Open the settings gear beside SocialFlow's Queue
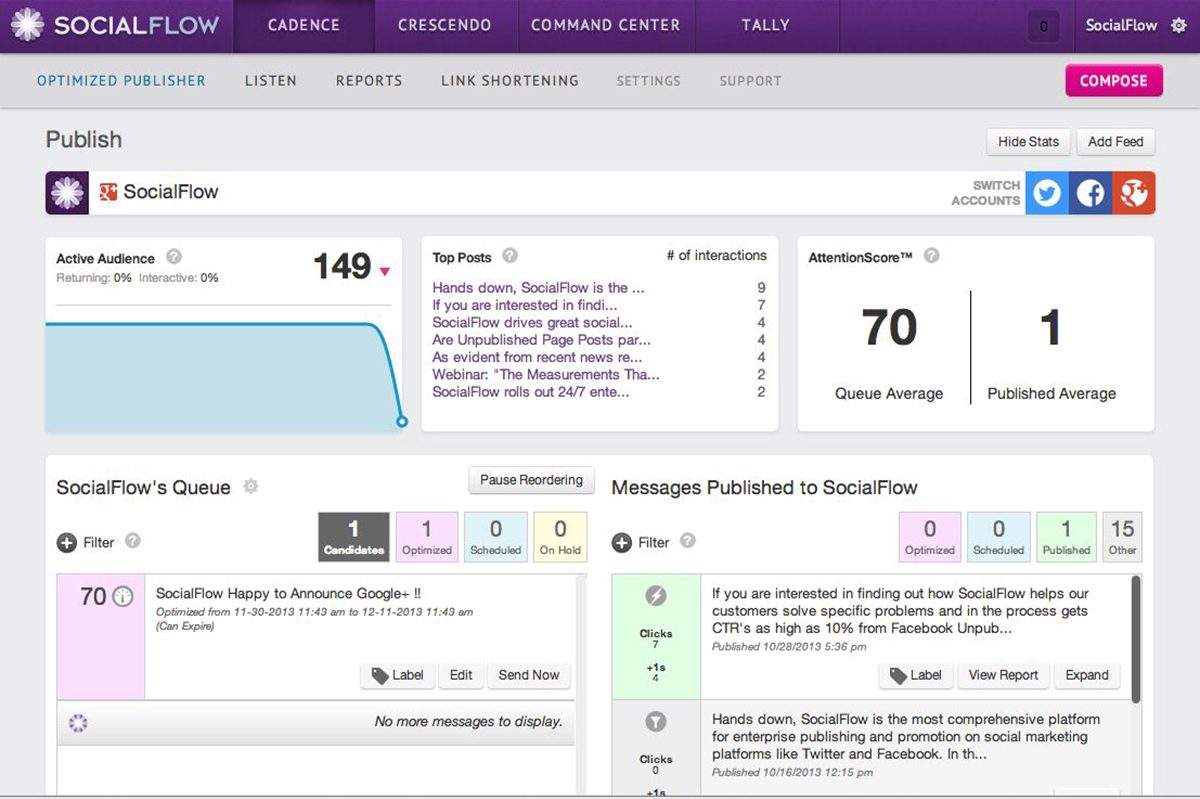Image resolution: width=1200 pixels, height=799 pixels. (x=250, y=487)
